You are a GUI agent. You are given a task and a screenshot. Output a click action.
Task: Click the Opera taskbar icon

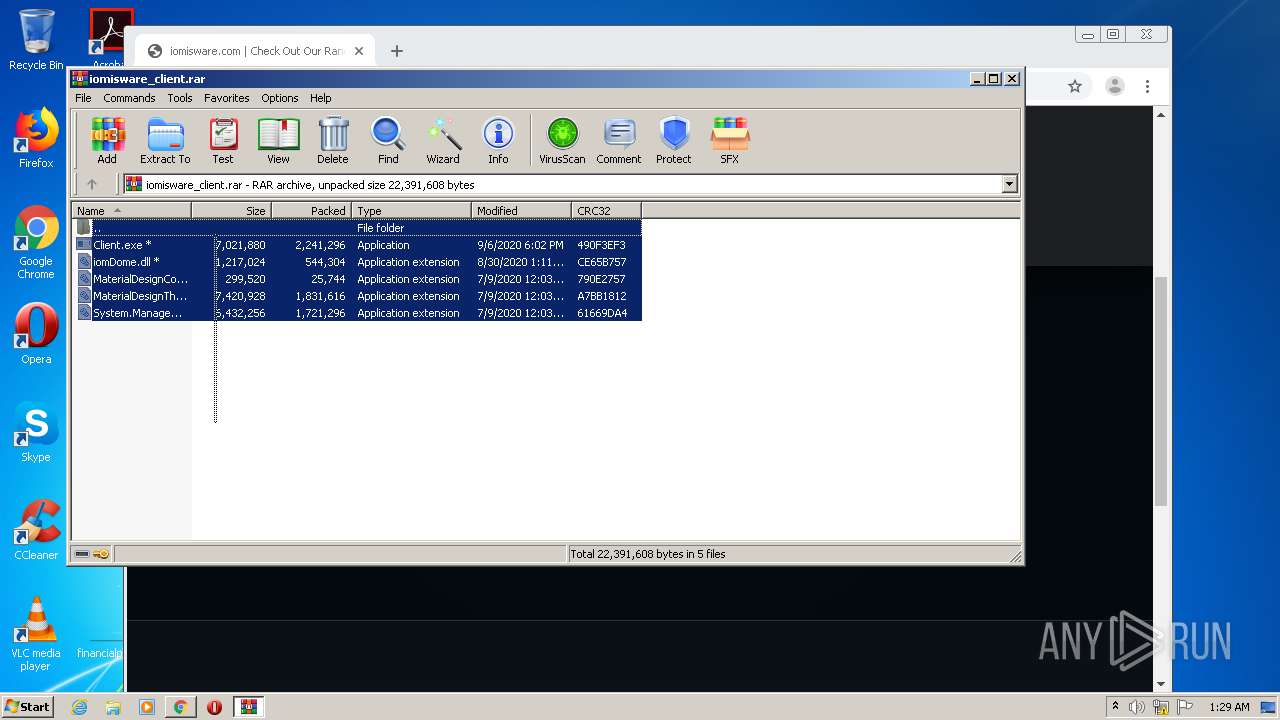click(x=214, y=707)
